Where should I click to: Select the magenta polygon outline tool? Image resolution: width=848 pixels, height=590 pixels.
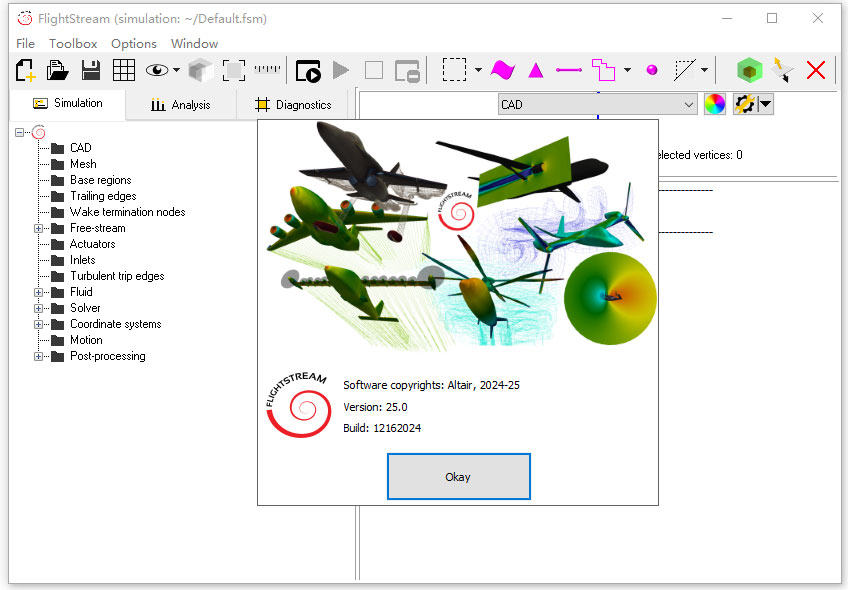[x=604, y=70]
